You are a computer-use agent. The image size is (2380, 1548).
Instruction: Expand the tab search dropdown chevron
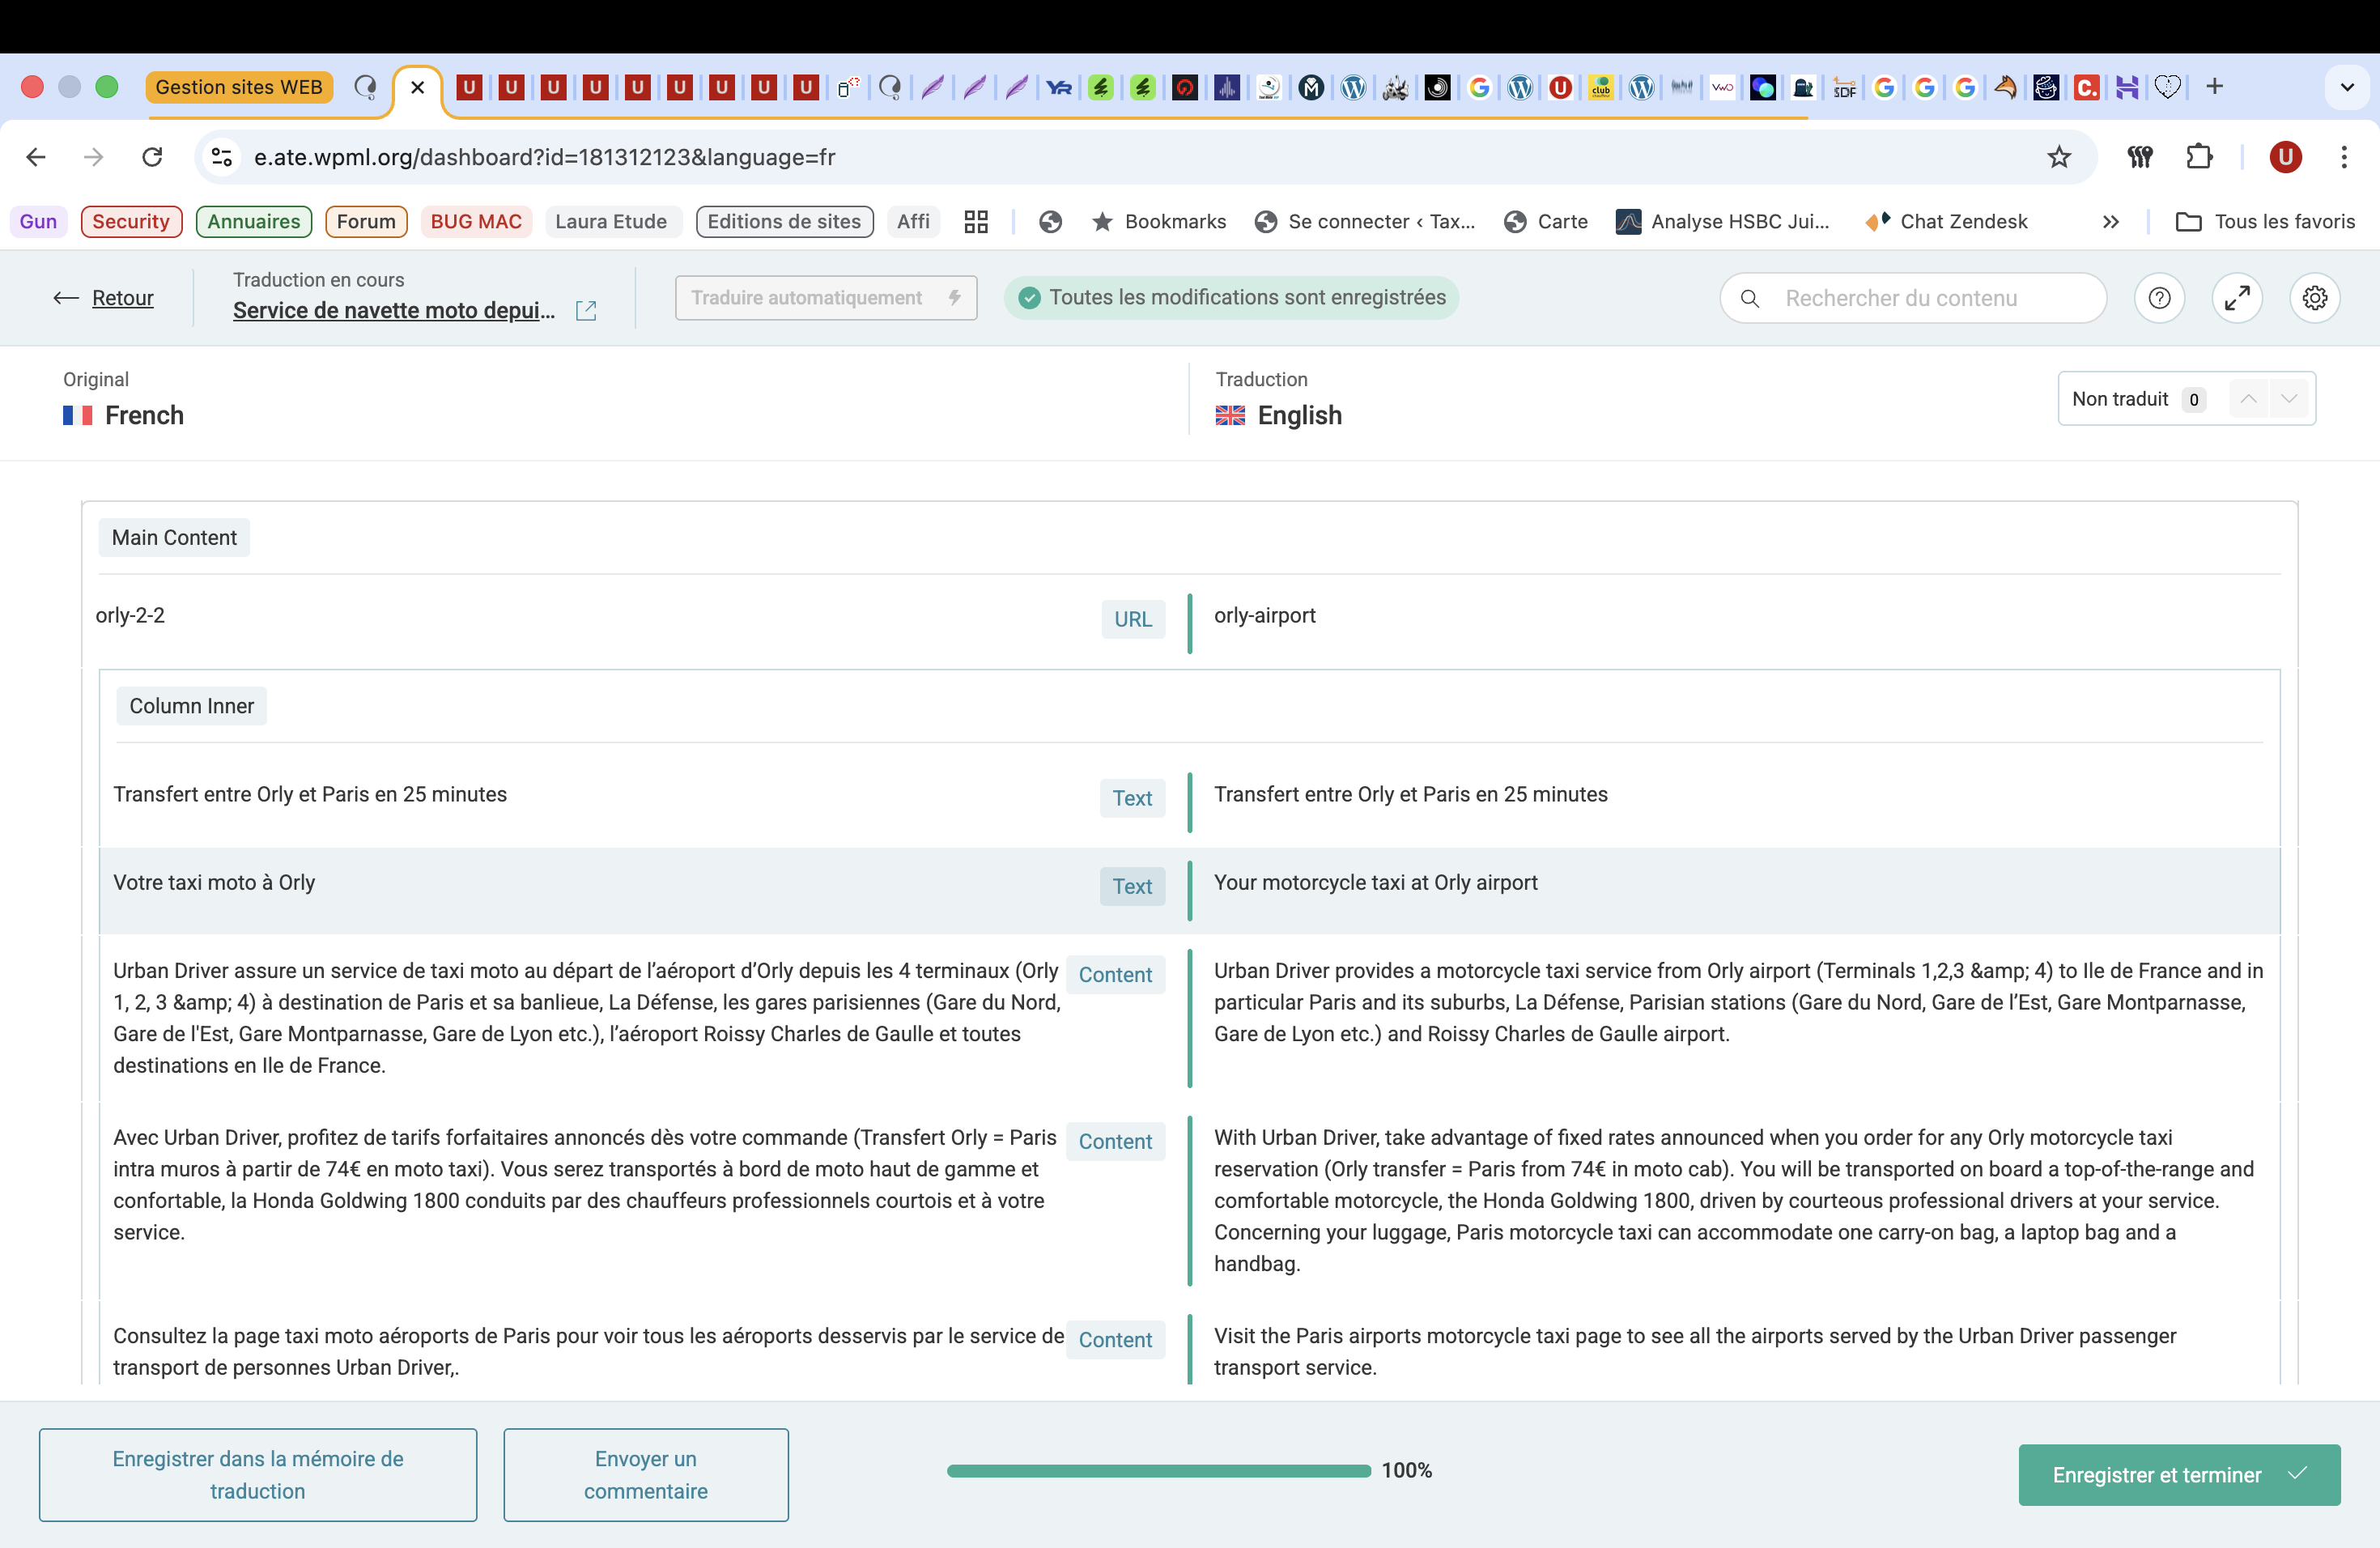2347,87
